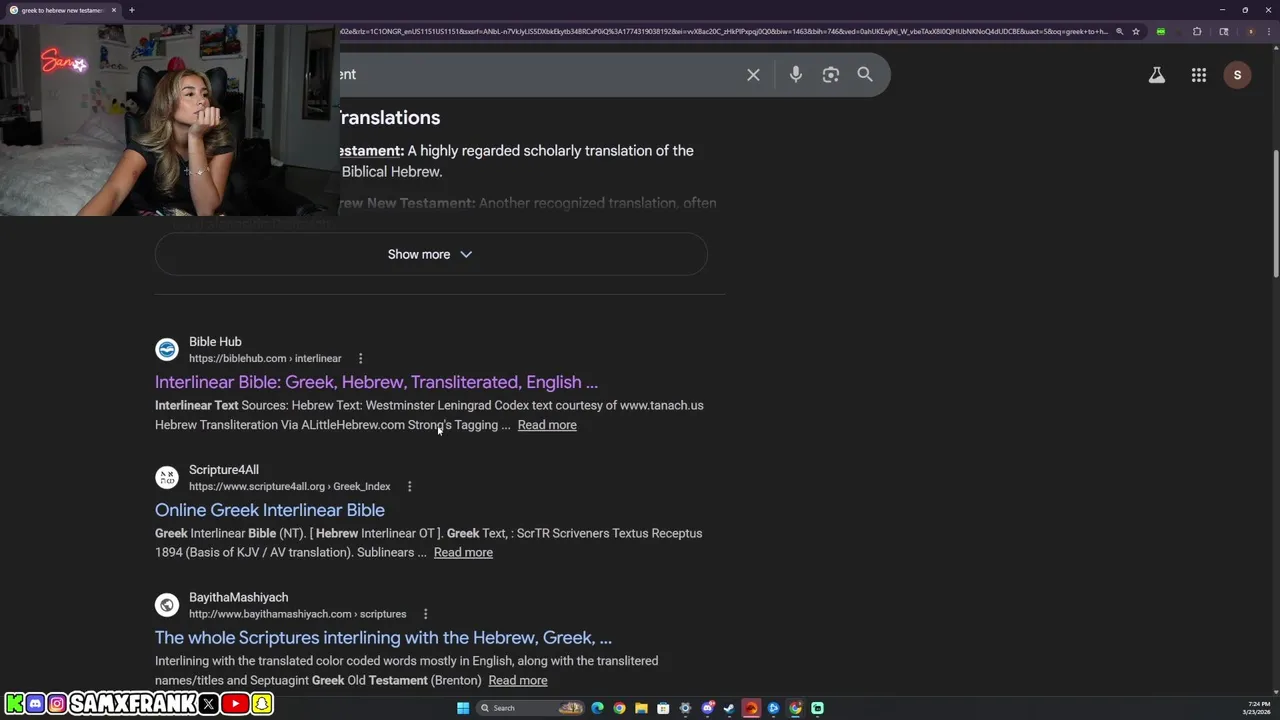Submit query with the magnifier search icon
The image size is (1280, 720).
click(865, 75)
